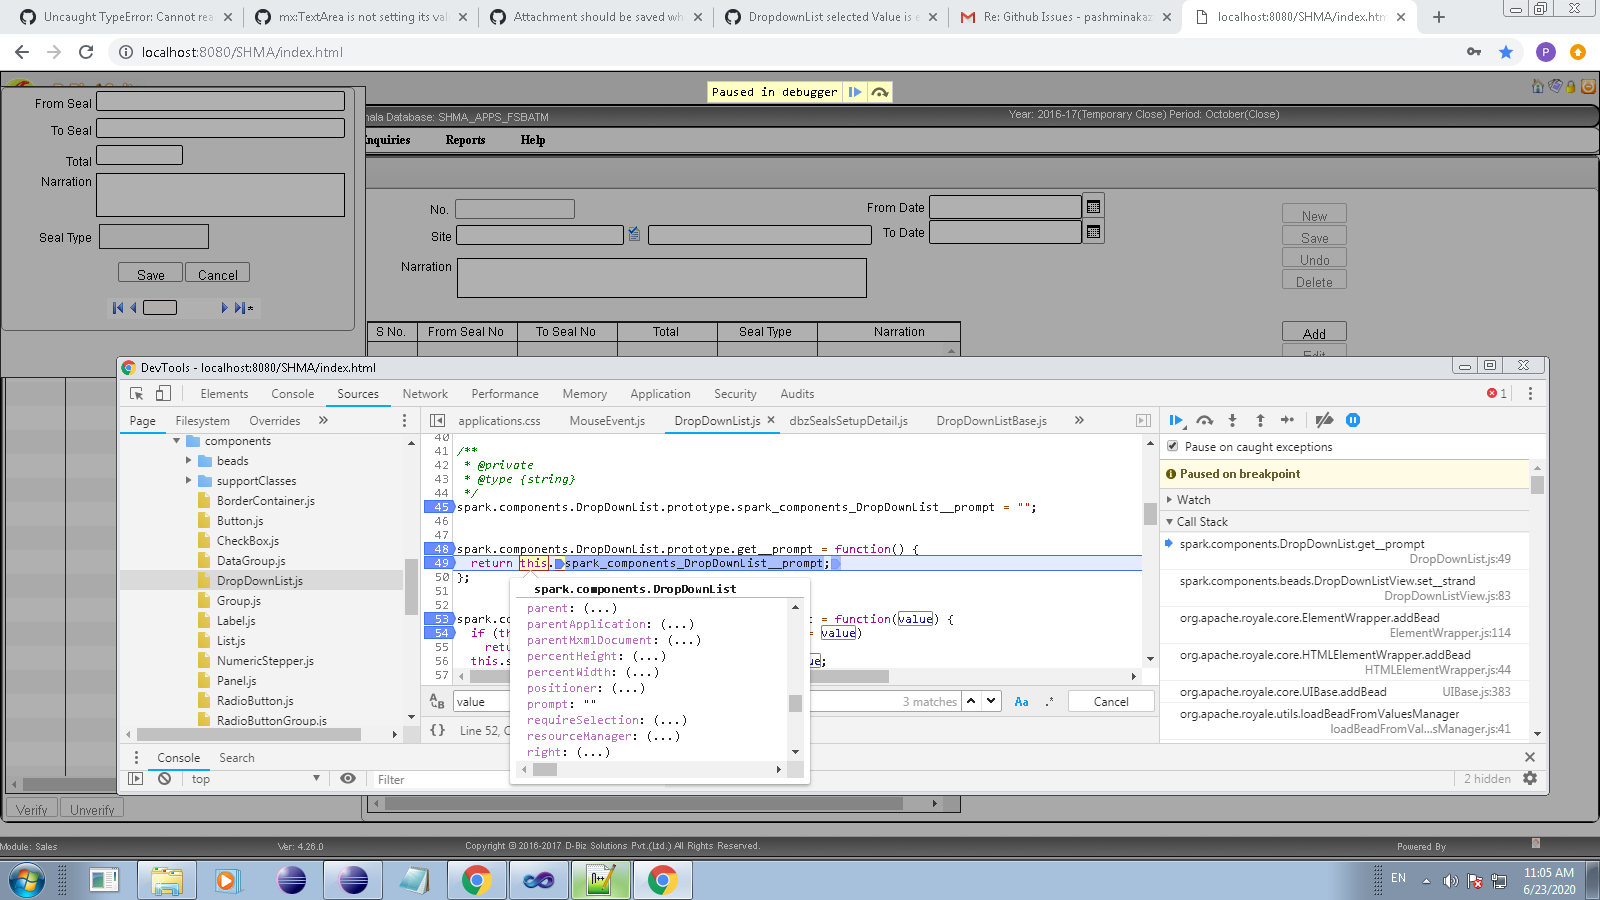Viewport: 1600px width, 900px height.
Task: Open the top context dropdown in console
Action: pos(256,779)
